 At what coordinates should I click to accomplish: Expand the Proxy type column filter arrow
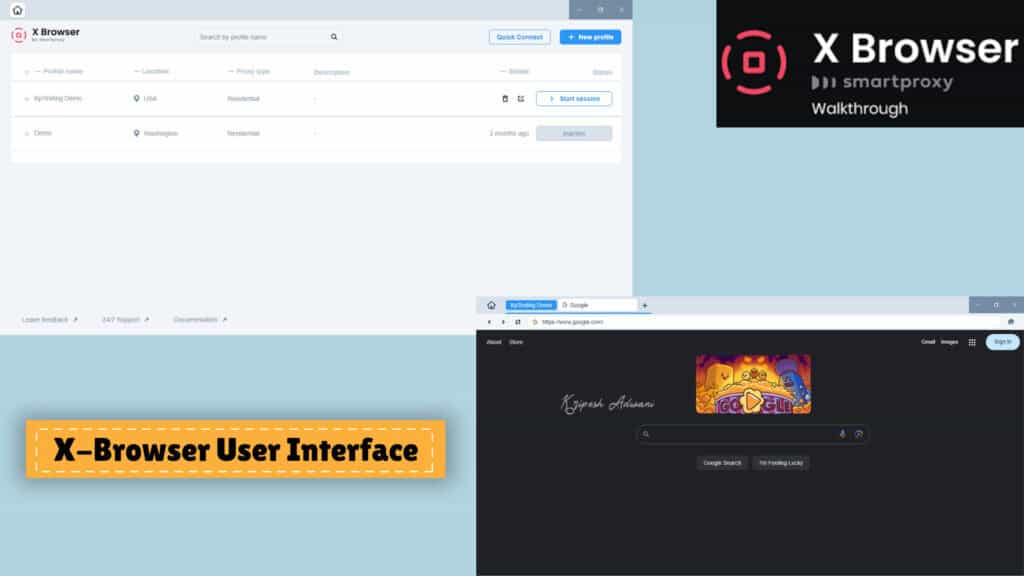click(x=228, y=71)
